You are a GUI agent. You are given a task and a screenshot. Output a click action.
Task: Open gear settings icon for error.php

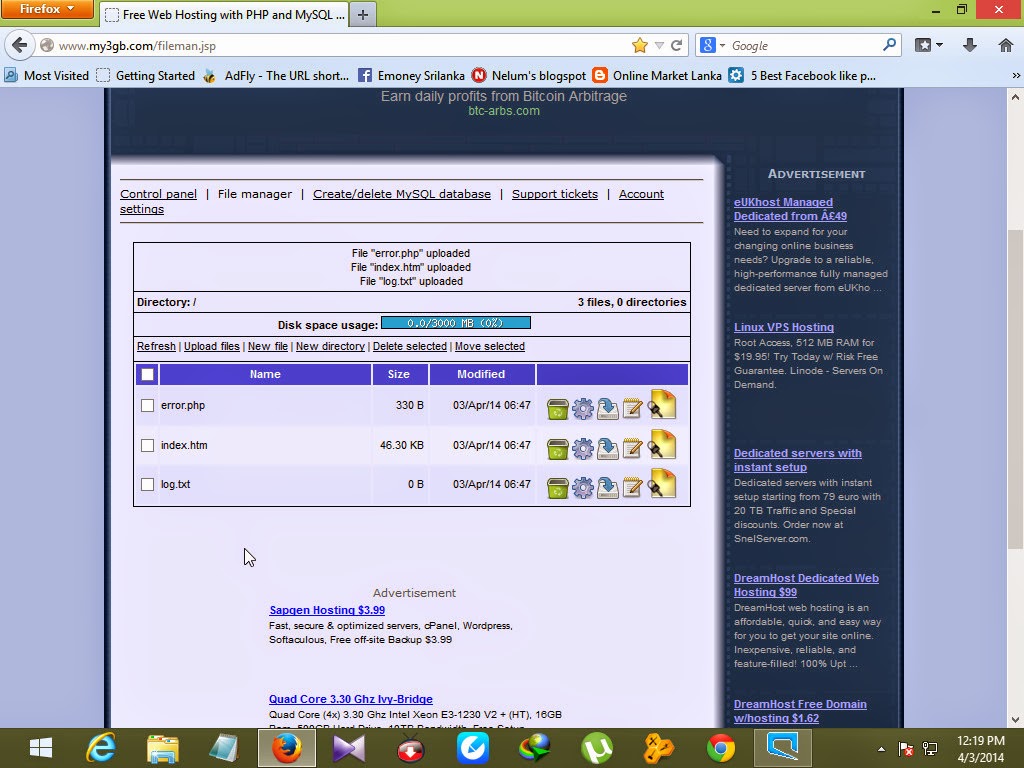[x=583, y=409]
